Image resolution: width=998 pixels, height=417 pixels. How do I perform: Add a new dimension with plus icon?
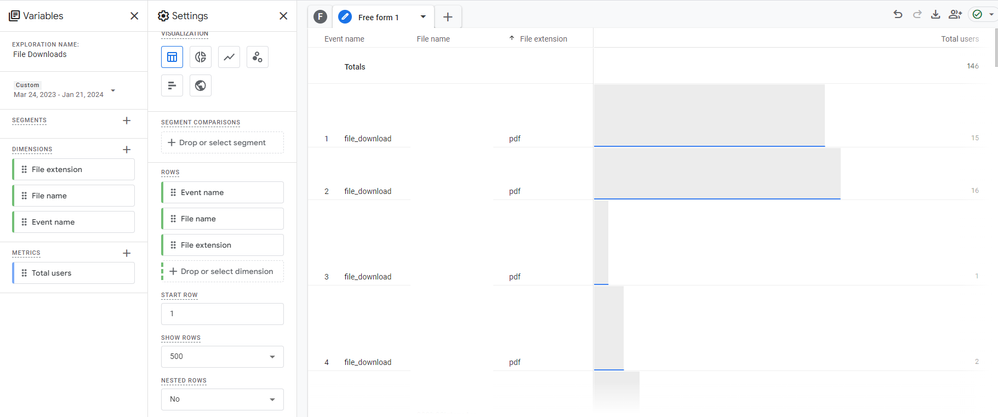[126, 149]
